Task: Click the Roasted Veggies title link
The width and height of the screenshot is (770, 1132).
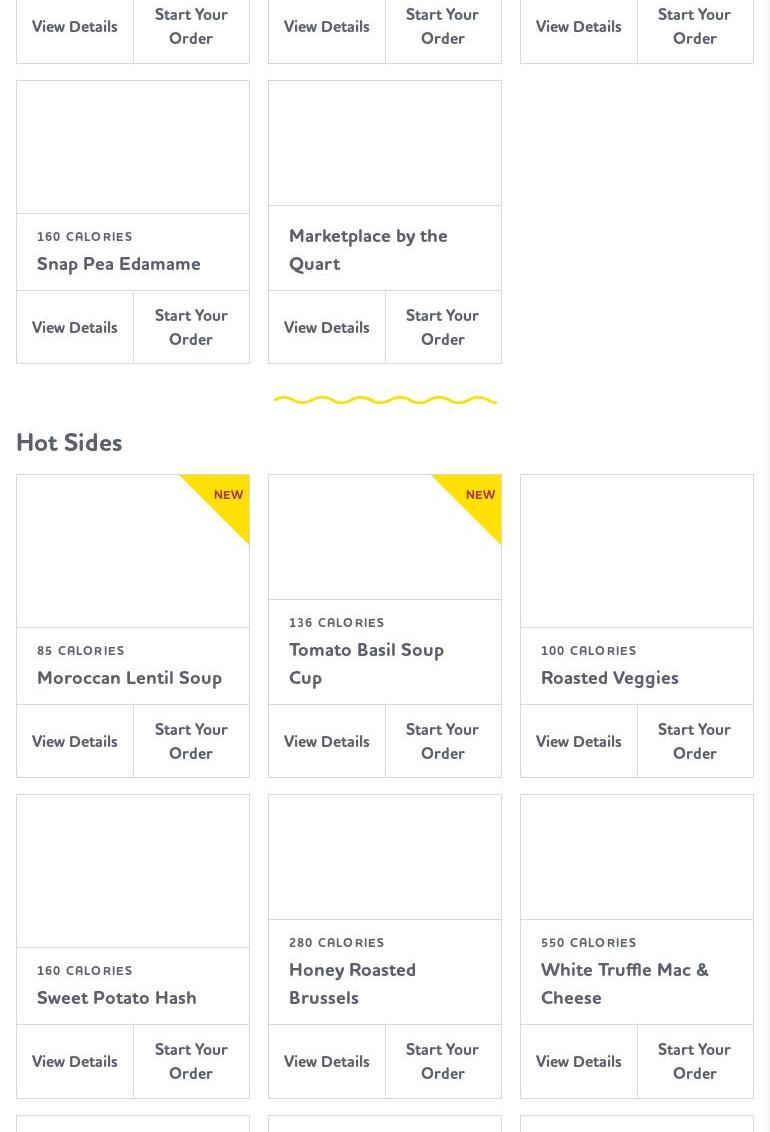Action: point(609,678)
